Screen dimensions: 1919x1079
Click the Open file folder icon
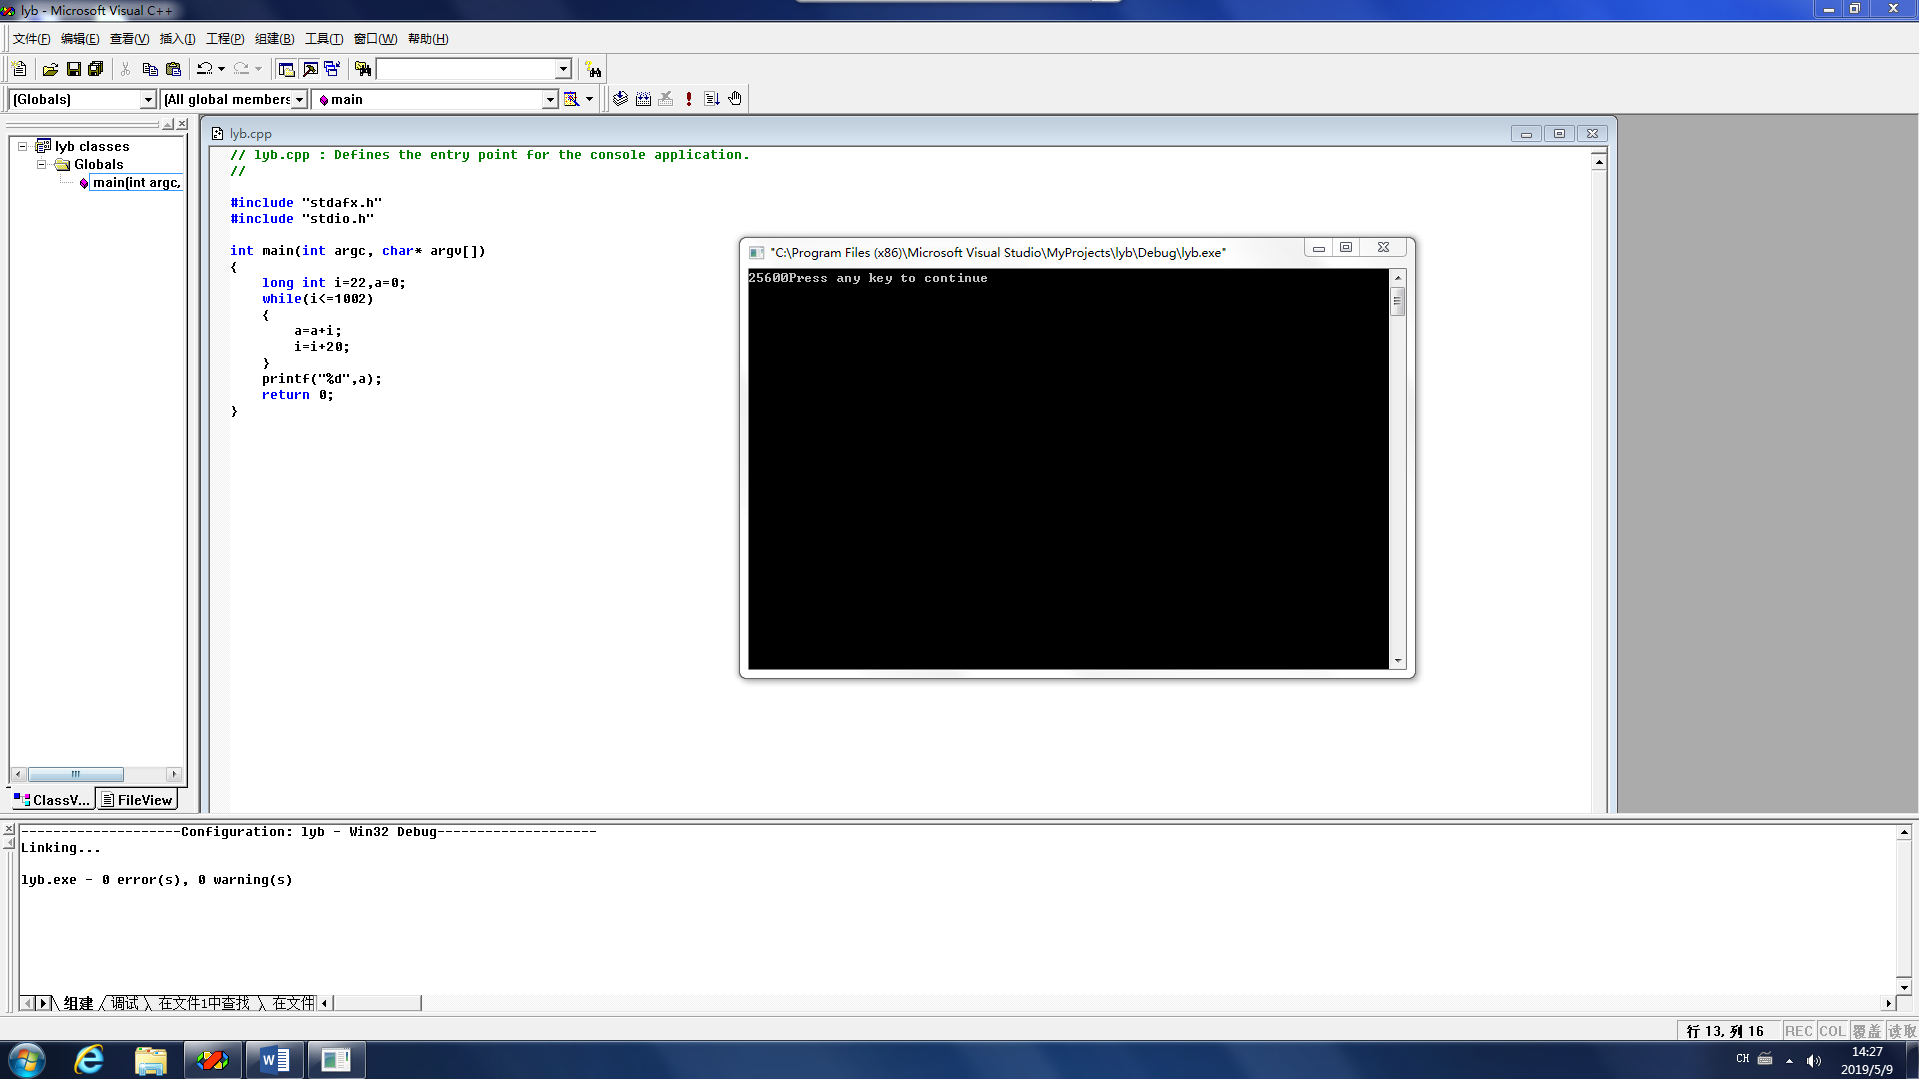[x=50, y=69]
